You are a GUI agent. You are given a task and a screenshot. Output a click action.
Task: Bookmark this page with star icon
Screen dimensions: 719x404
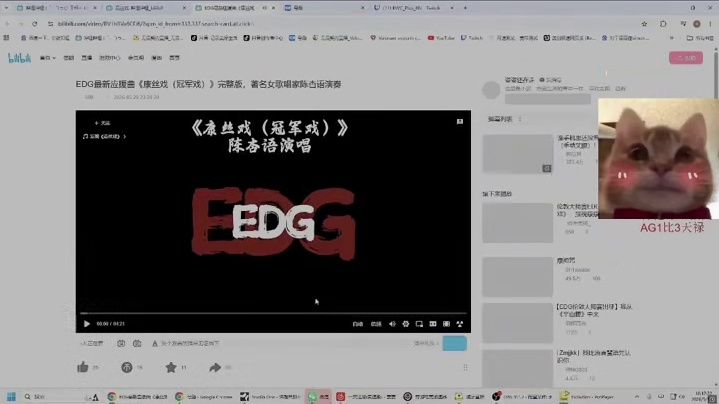click(x=644, y=23)
